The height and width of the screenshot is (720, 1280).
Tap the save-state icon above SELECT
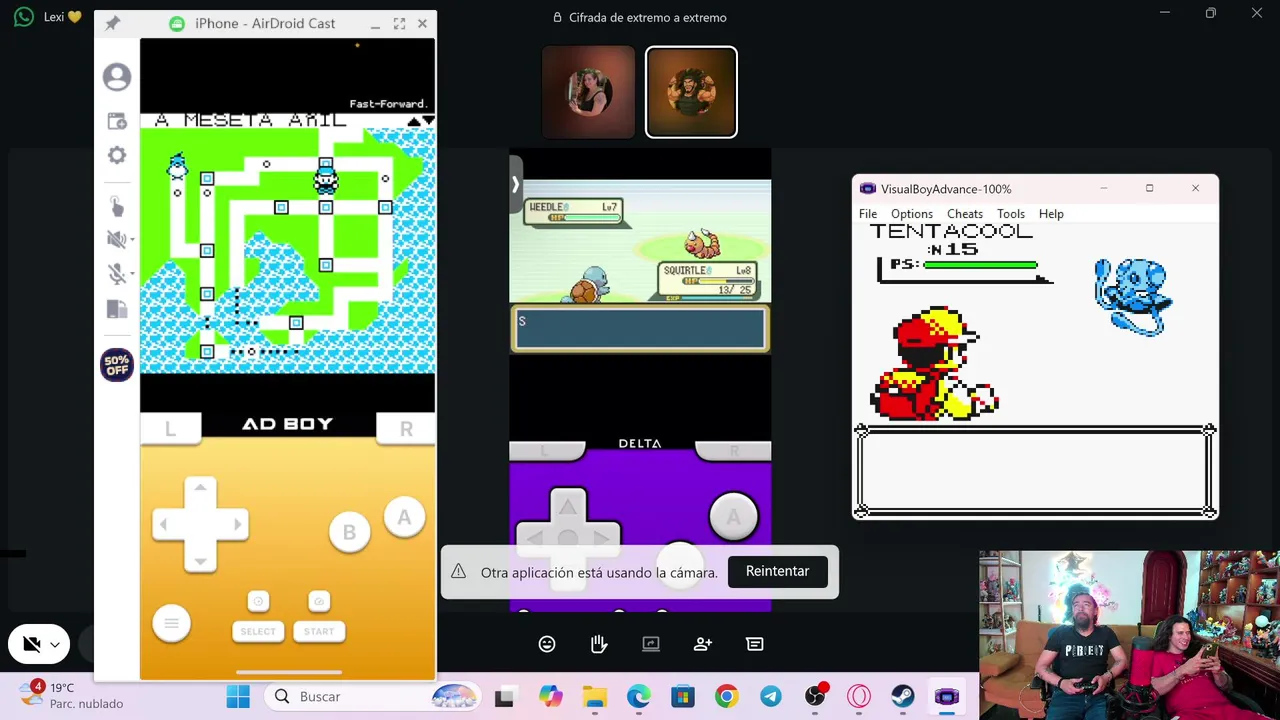click(258, 601)
